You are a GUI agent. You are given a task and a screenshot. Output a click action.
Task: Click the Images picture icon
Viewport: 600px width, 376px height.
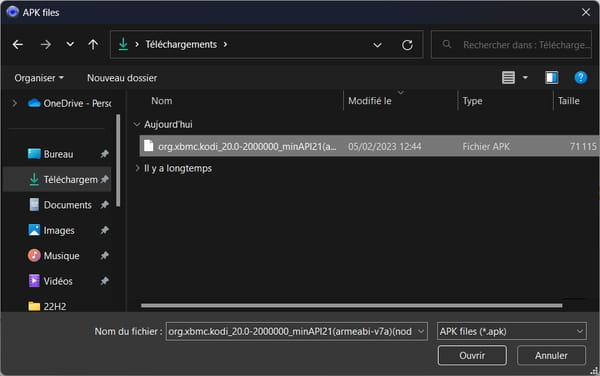(x=34, y=230)
